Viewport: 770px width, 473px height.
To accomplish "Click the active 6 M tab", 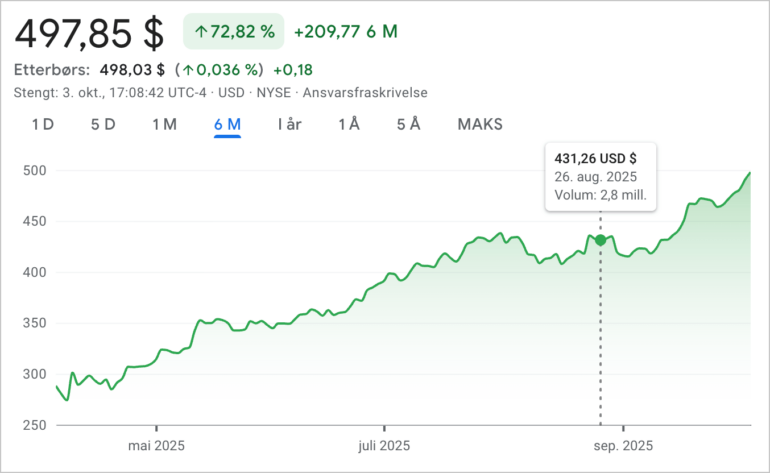I will click(x=227, y=125).
